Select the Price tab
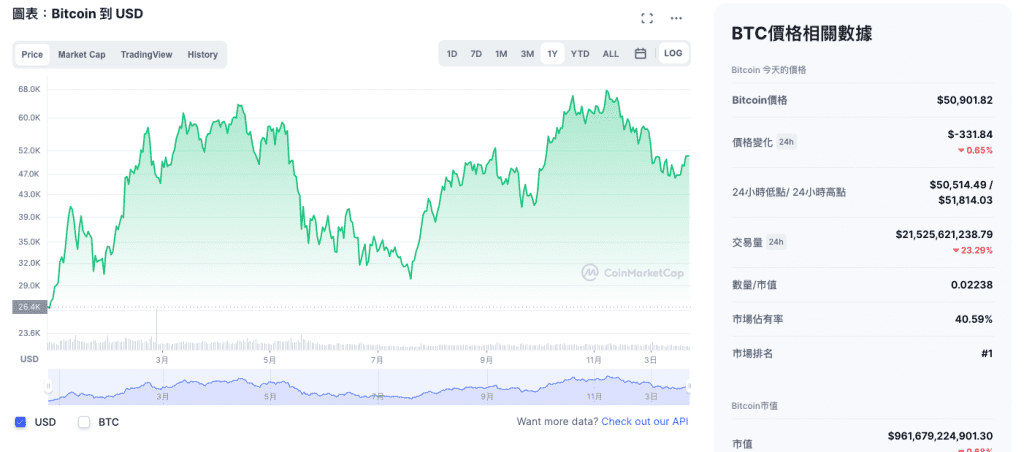The width and height of the screenshot is (1024, 452). click(32, 54)
